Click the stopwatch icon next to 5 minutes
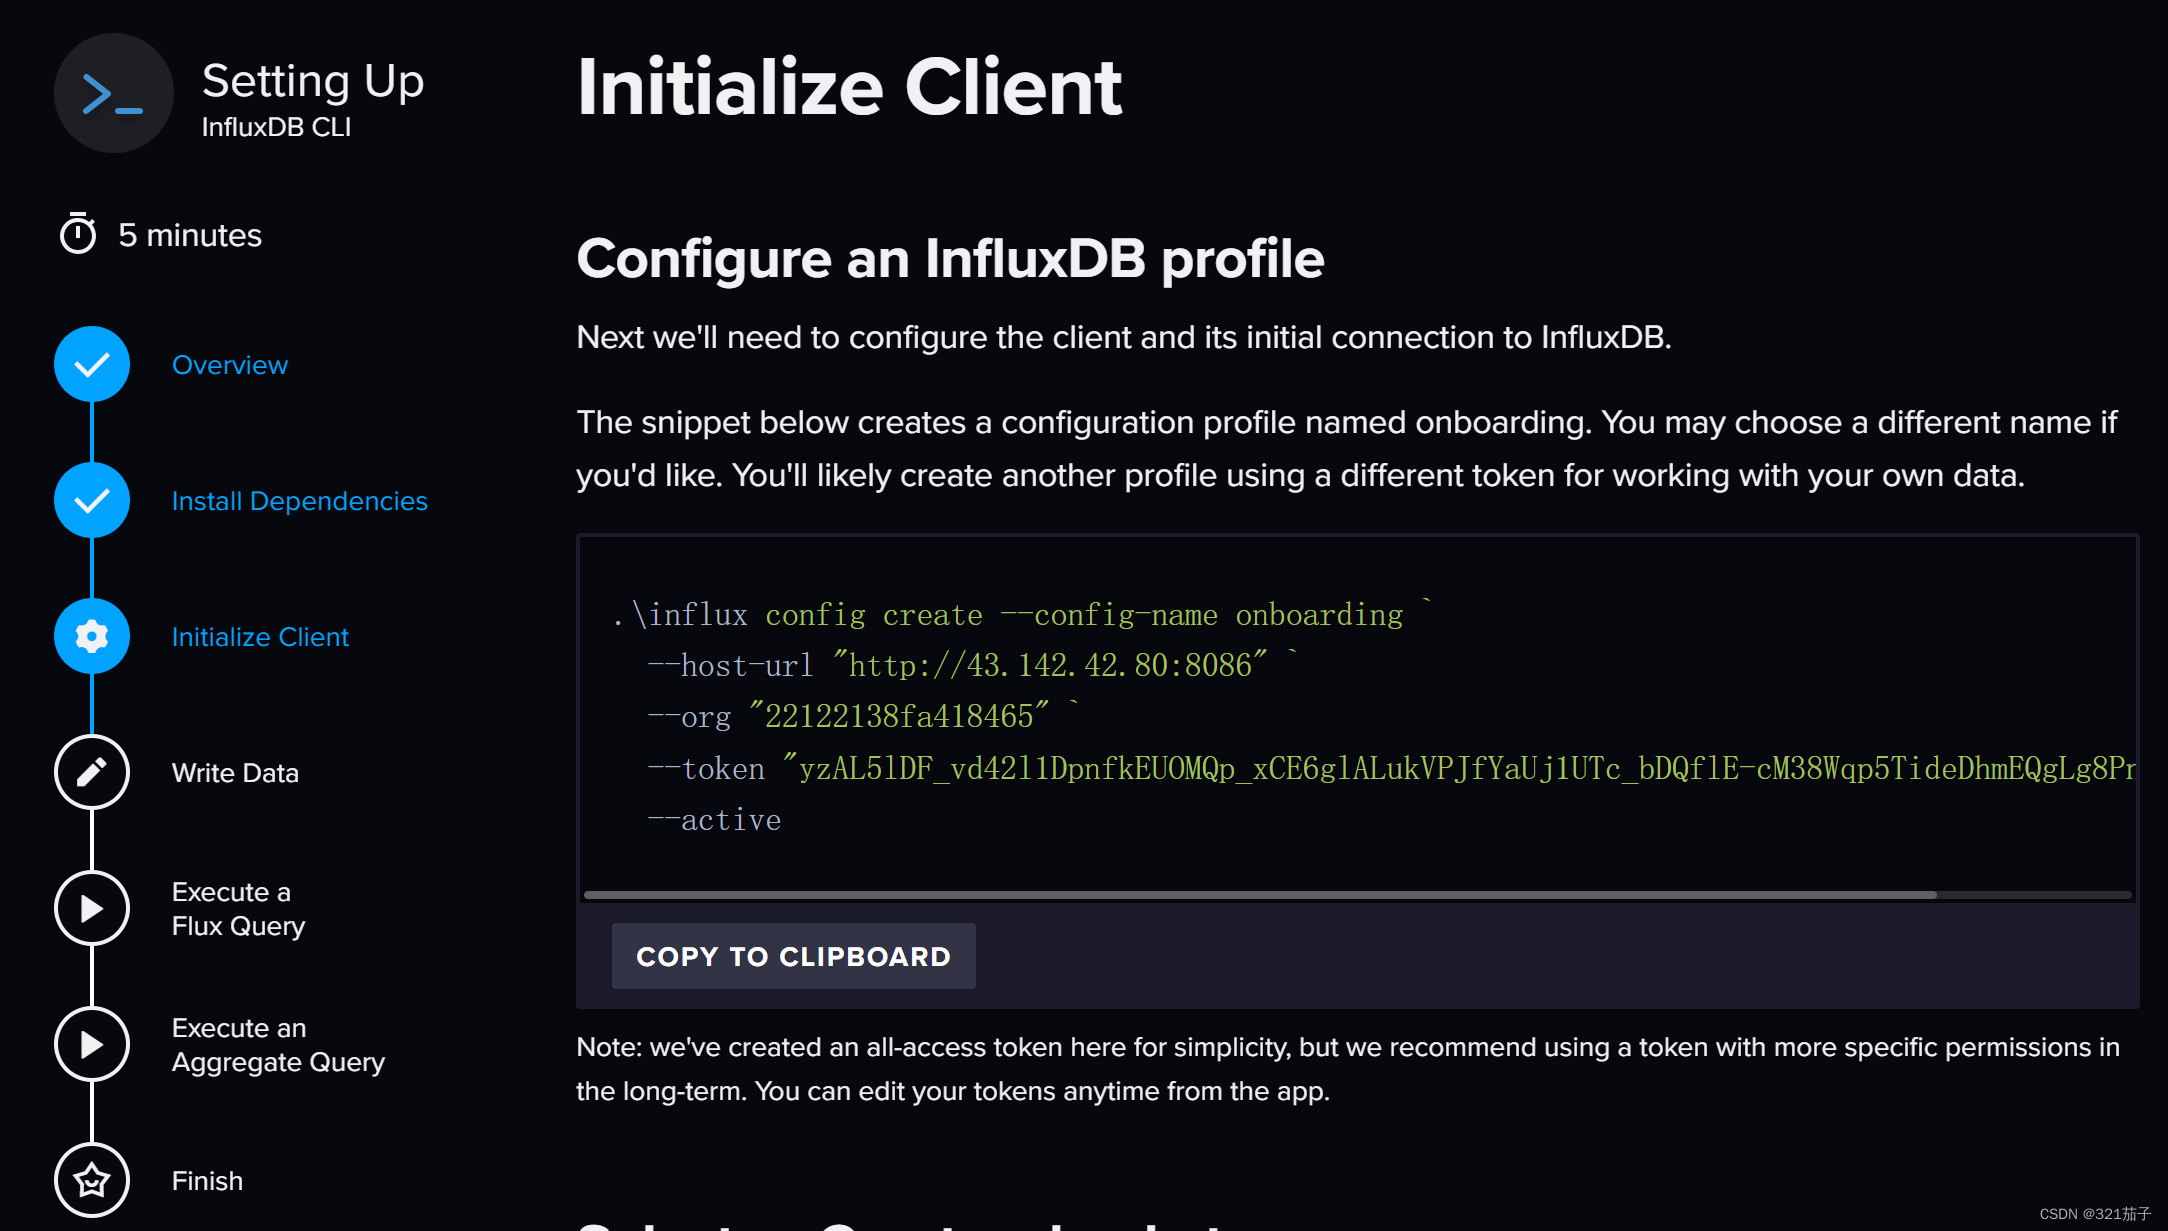 pos(78,233)
